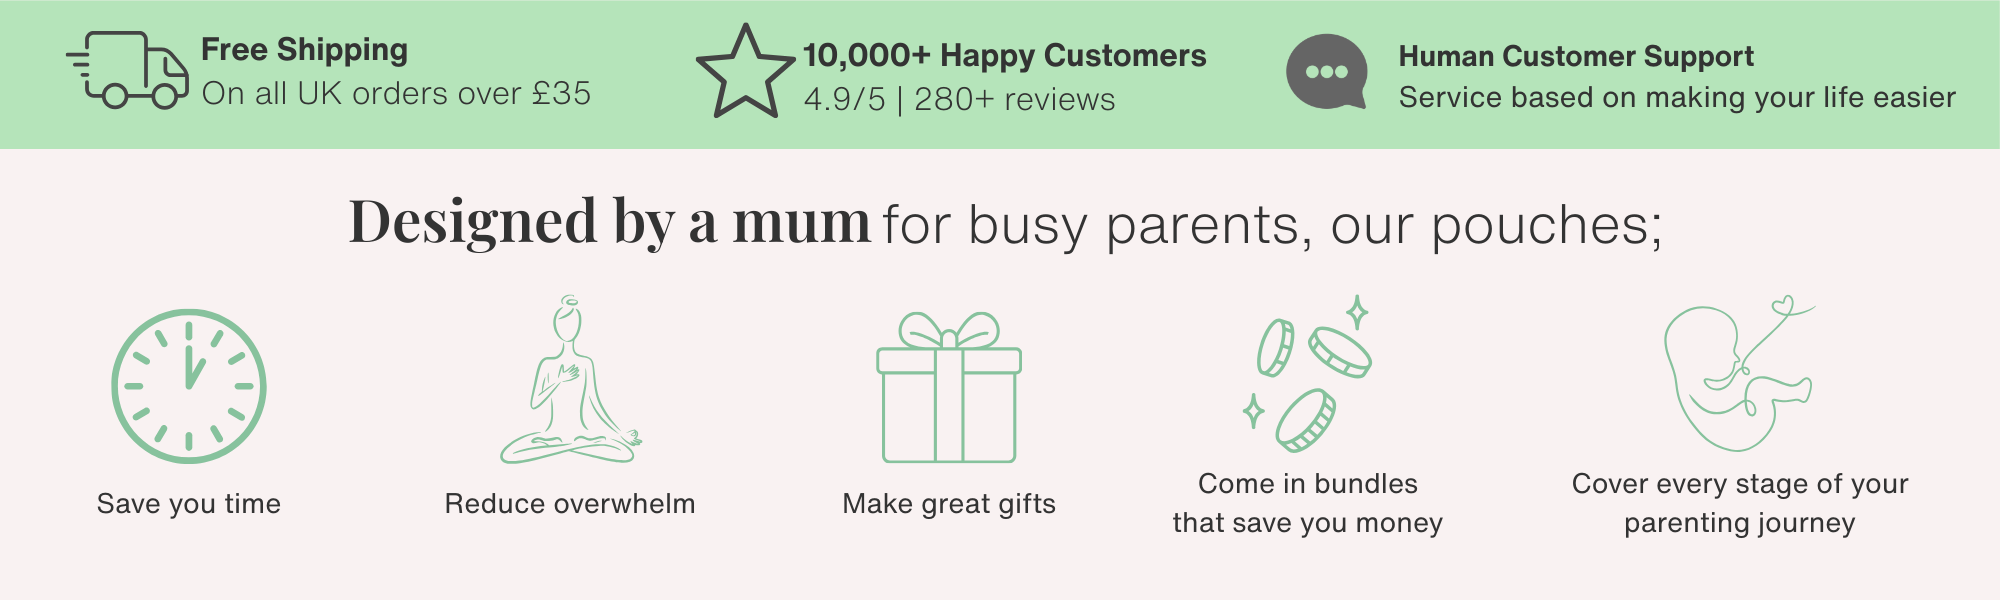Click the Free Shipping heading

(304, 50)
